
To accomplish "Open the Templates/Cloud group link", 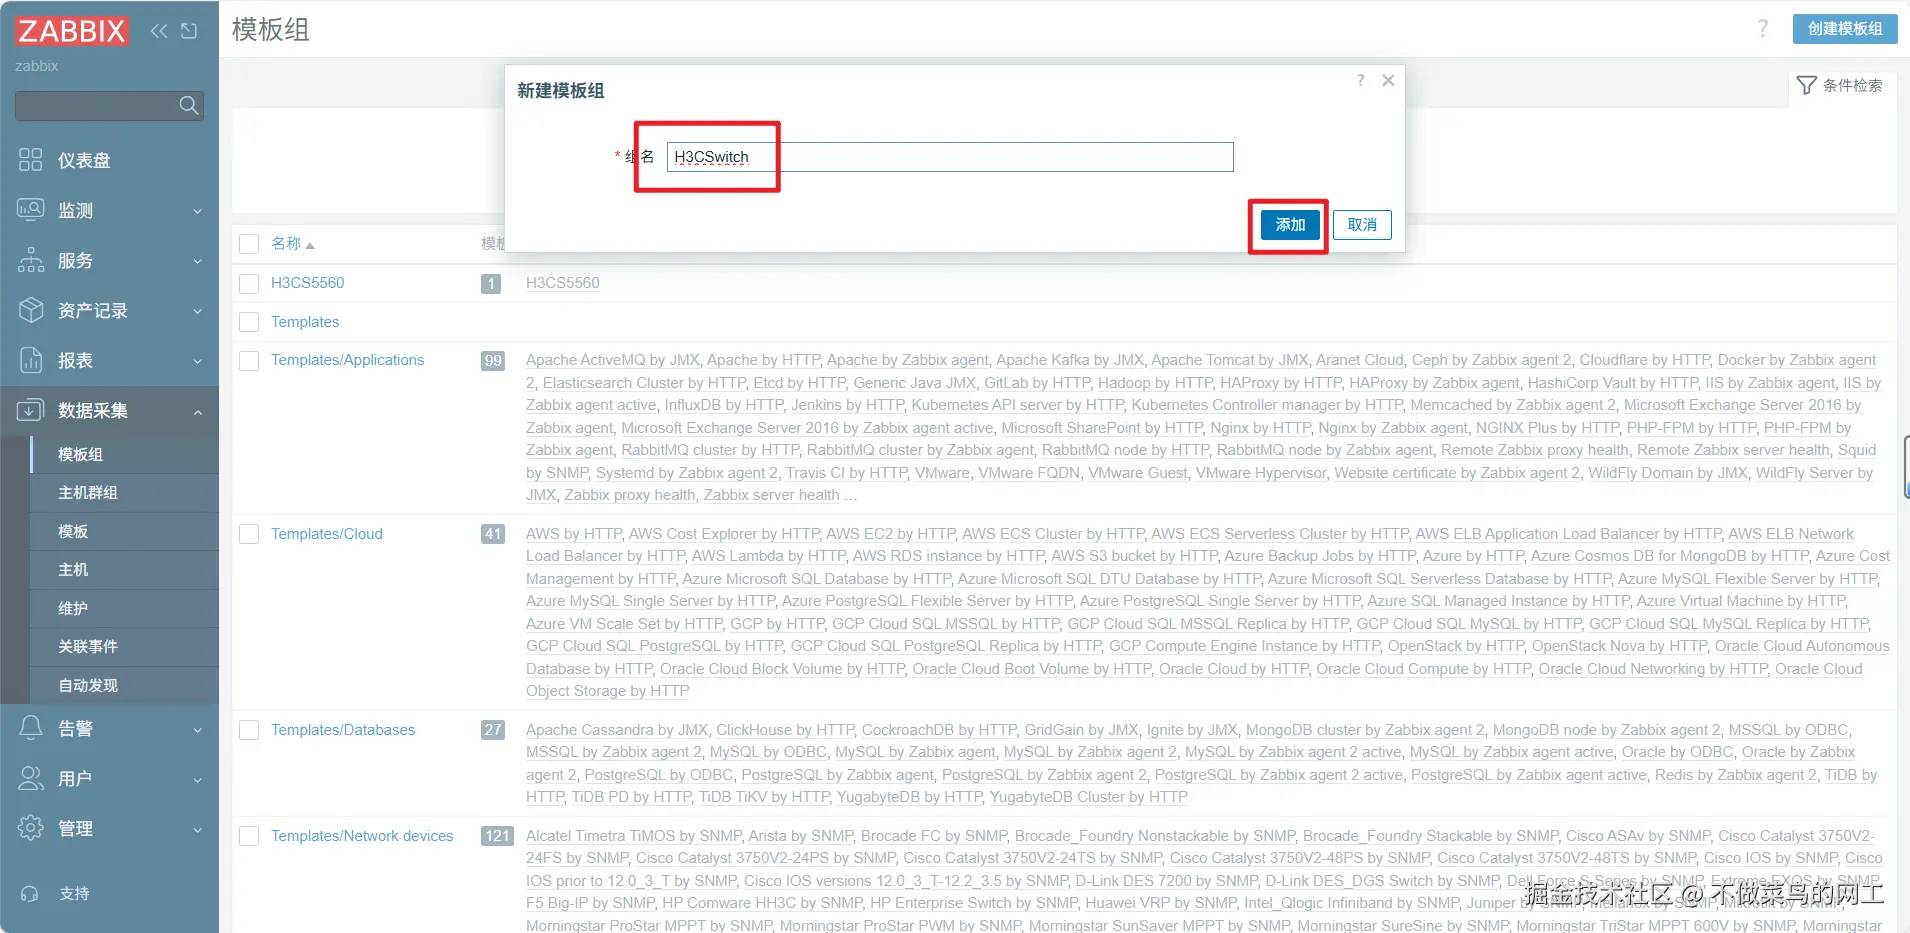I will coord(326,534).
